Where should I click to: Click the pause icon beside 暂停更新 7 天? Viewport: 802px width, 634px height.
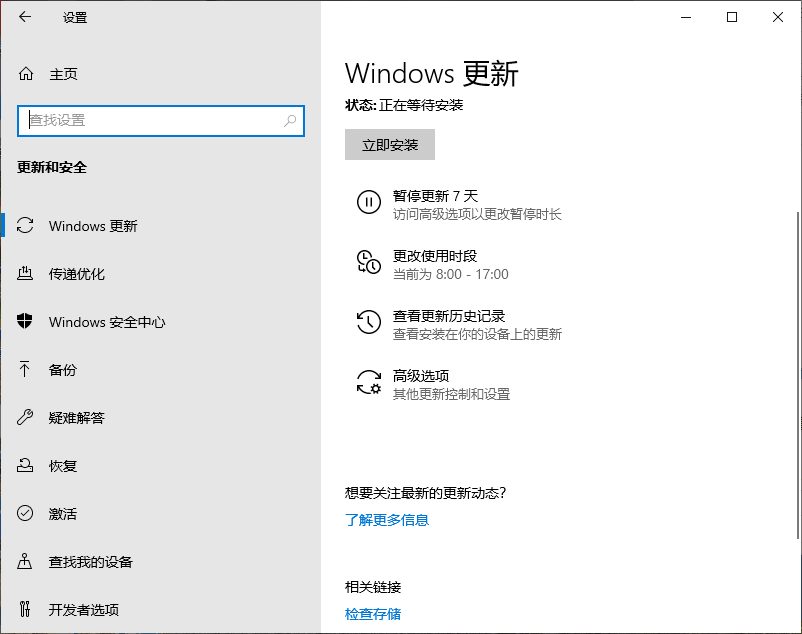click(369, 203)
